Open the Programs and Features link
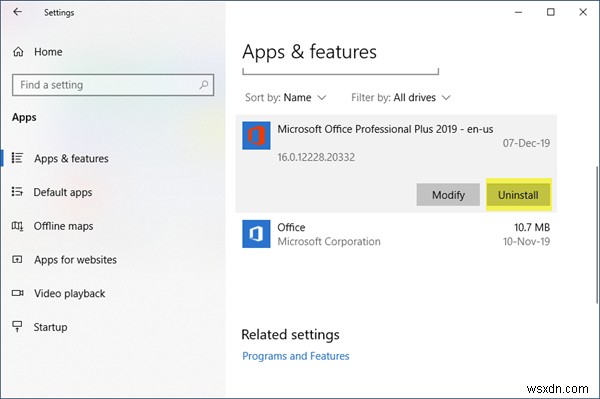 (x=296, y=356)
